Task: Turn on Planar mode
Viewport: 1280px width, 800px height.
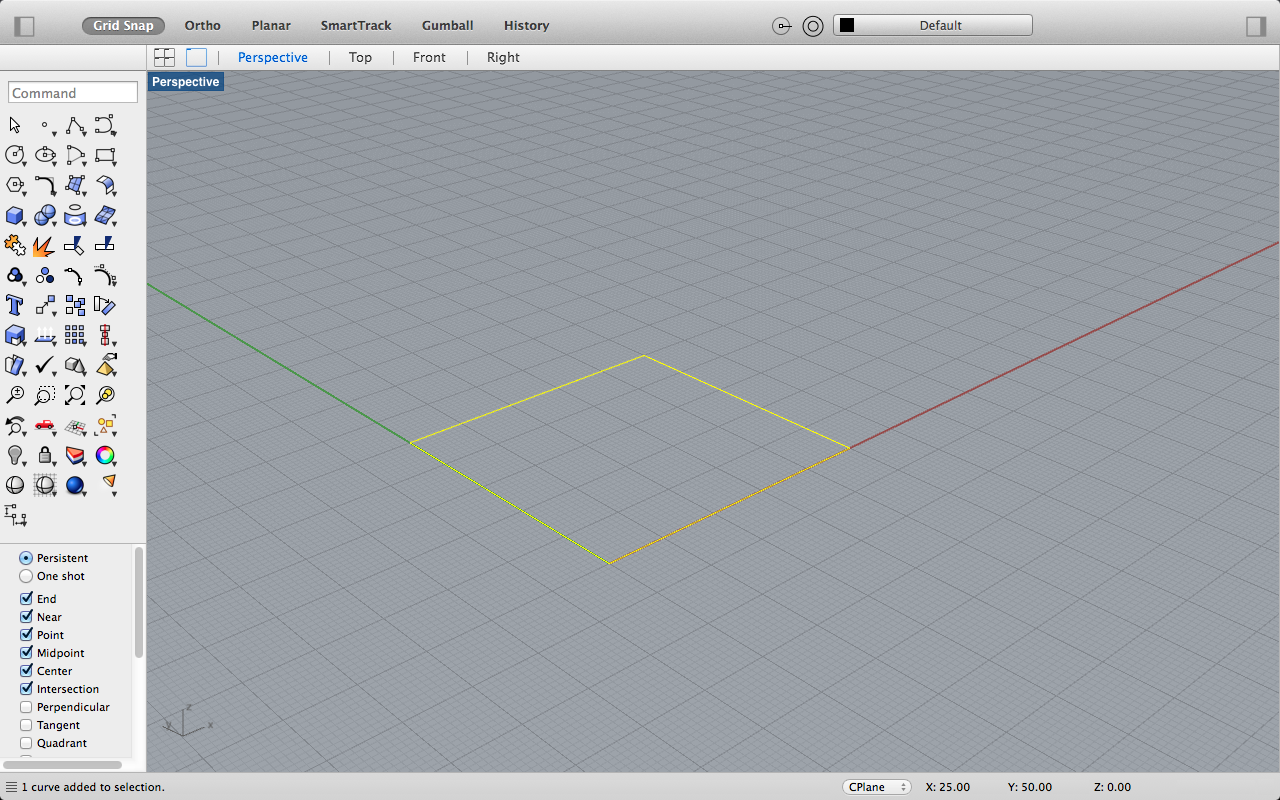Action: click(271, 25)
